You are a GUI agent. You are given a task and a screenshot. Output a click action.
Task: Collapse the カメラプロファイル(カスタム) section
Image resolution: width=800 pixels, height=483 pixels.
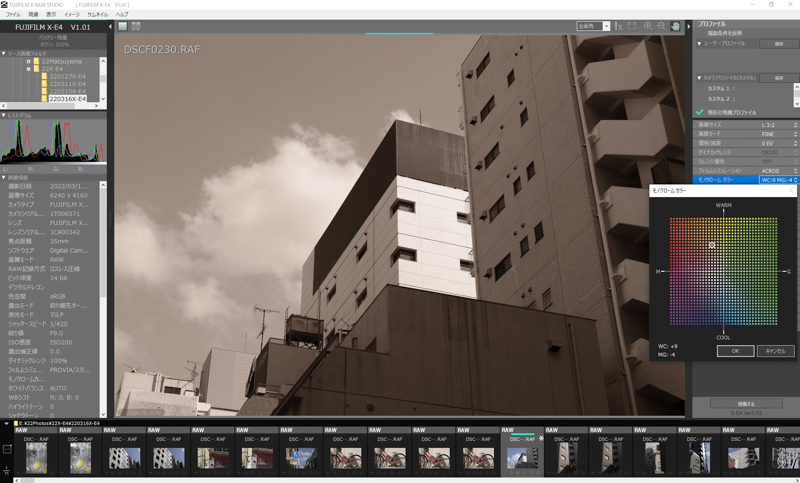pos(699,78)
